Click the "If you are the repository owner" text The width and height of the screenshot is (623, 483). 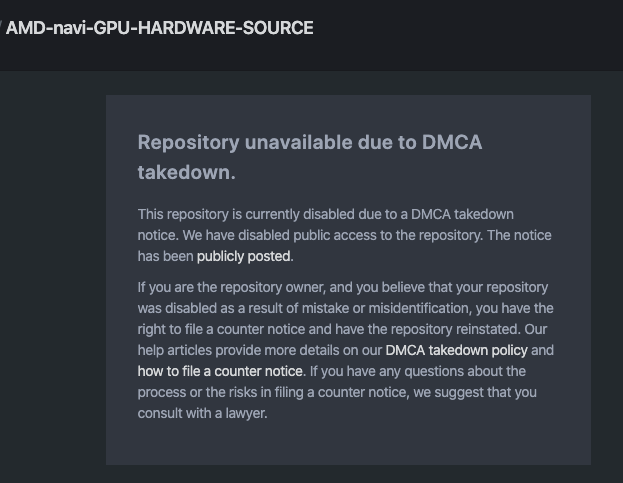tap(233, 288)
